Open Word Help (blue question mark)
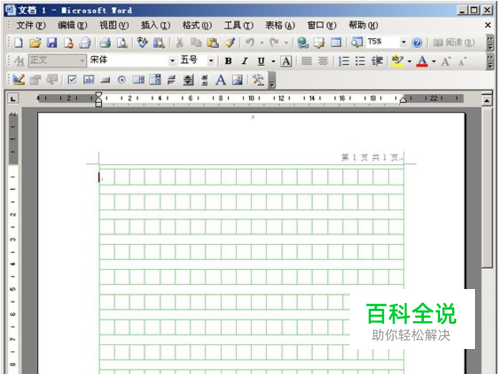500x374 pixels. coord(417,43)
